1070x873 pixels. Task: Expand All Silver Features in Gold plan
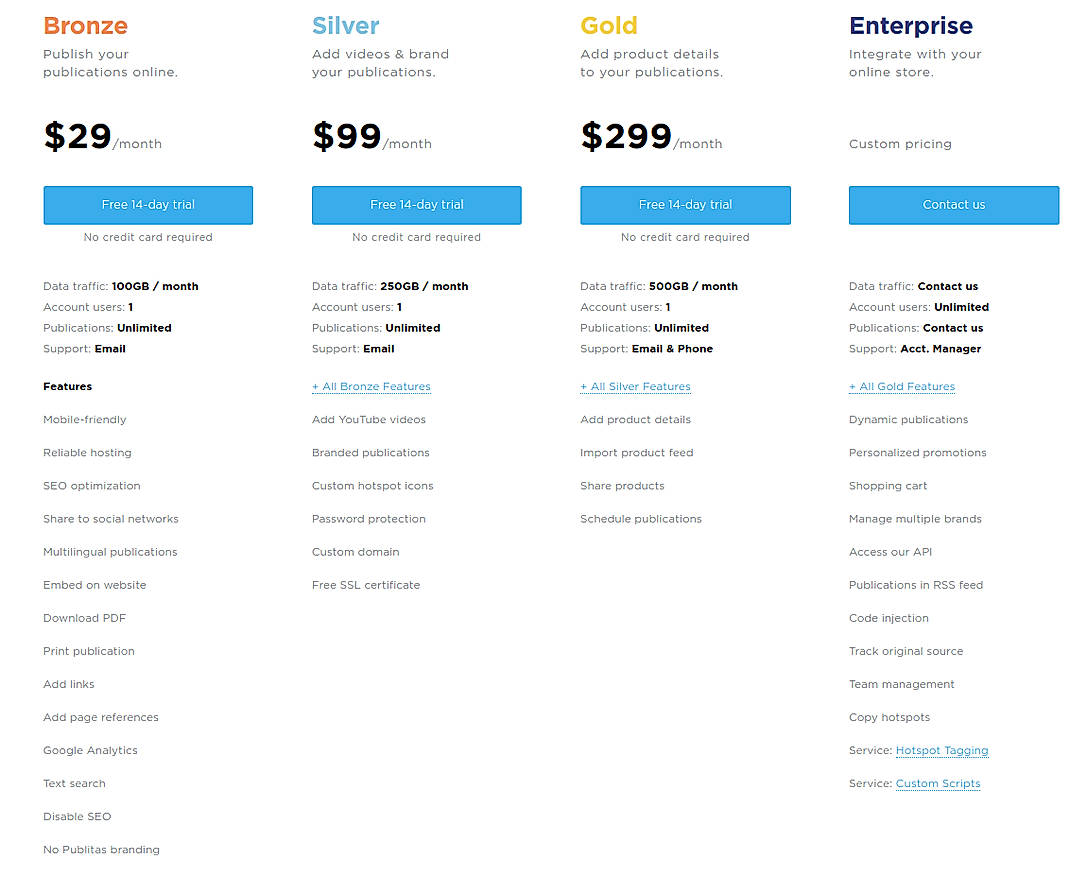coord(635,386)
